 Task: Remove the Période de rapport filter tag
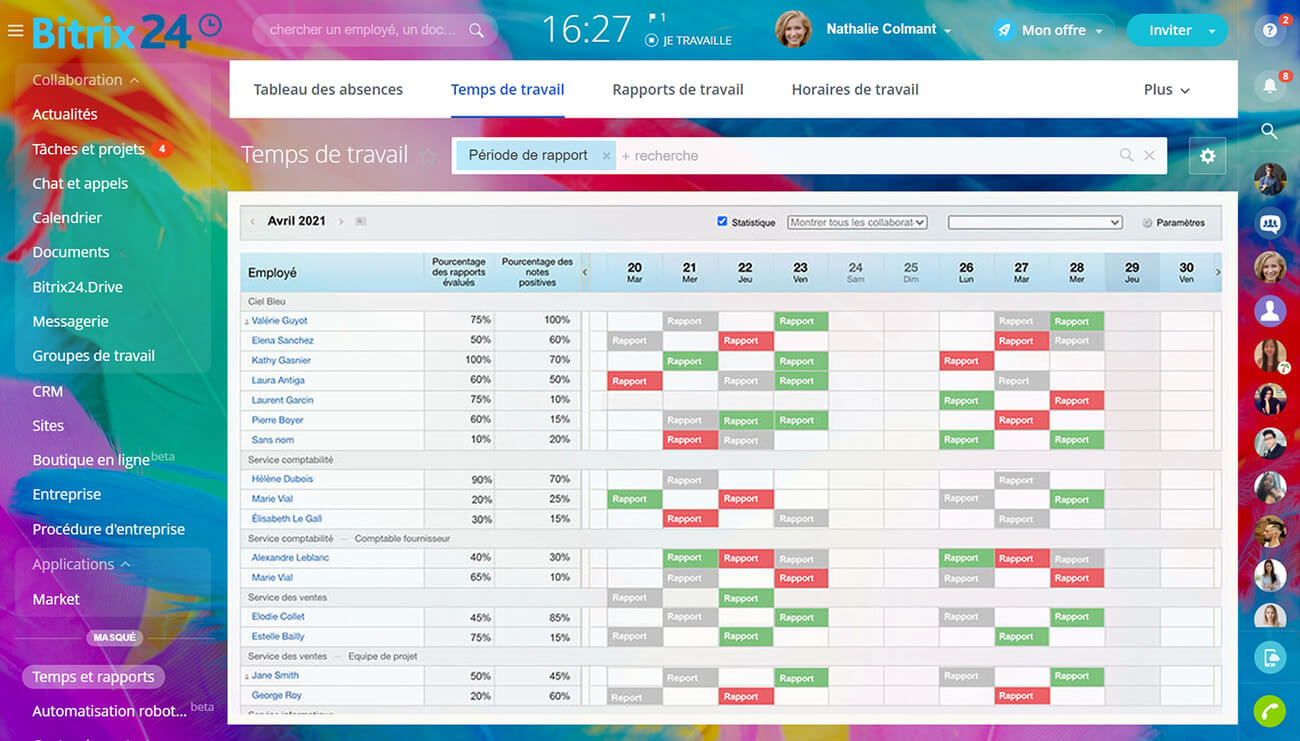click(606, 156)
